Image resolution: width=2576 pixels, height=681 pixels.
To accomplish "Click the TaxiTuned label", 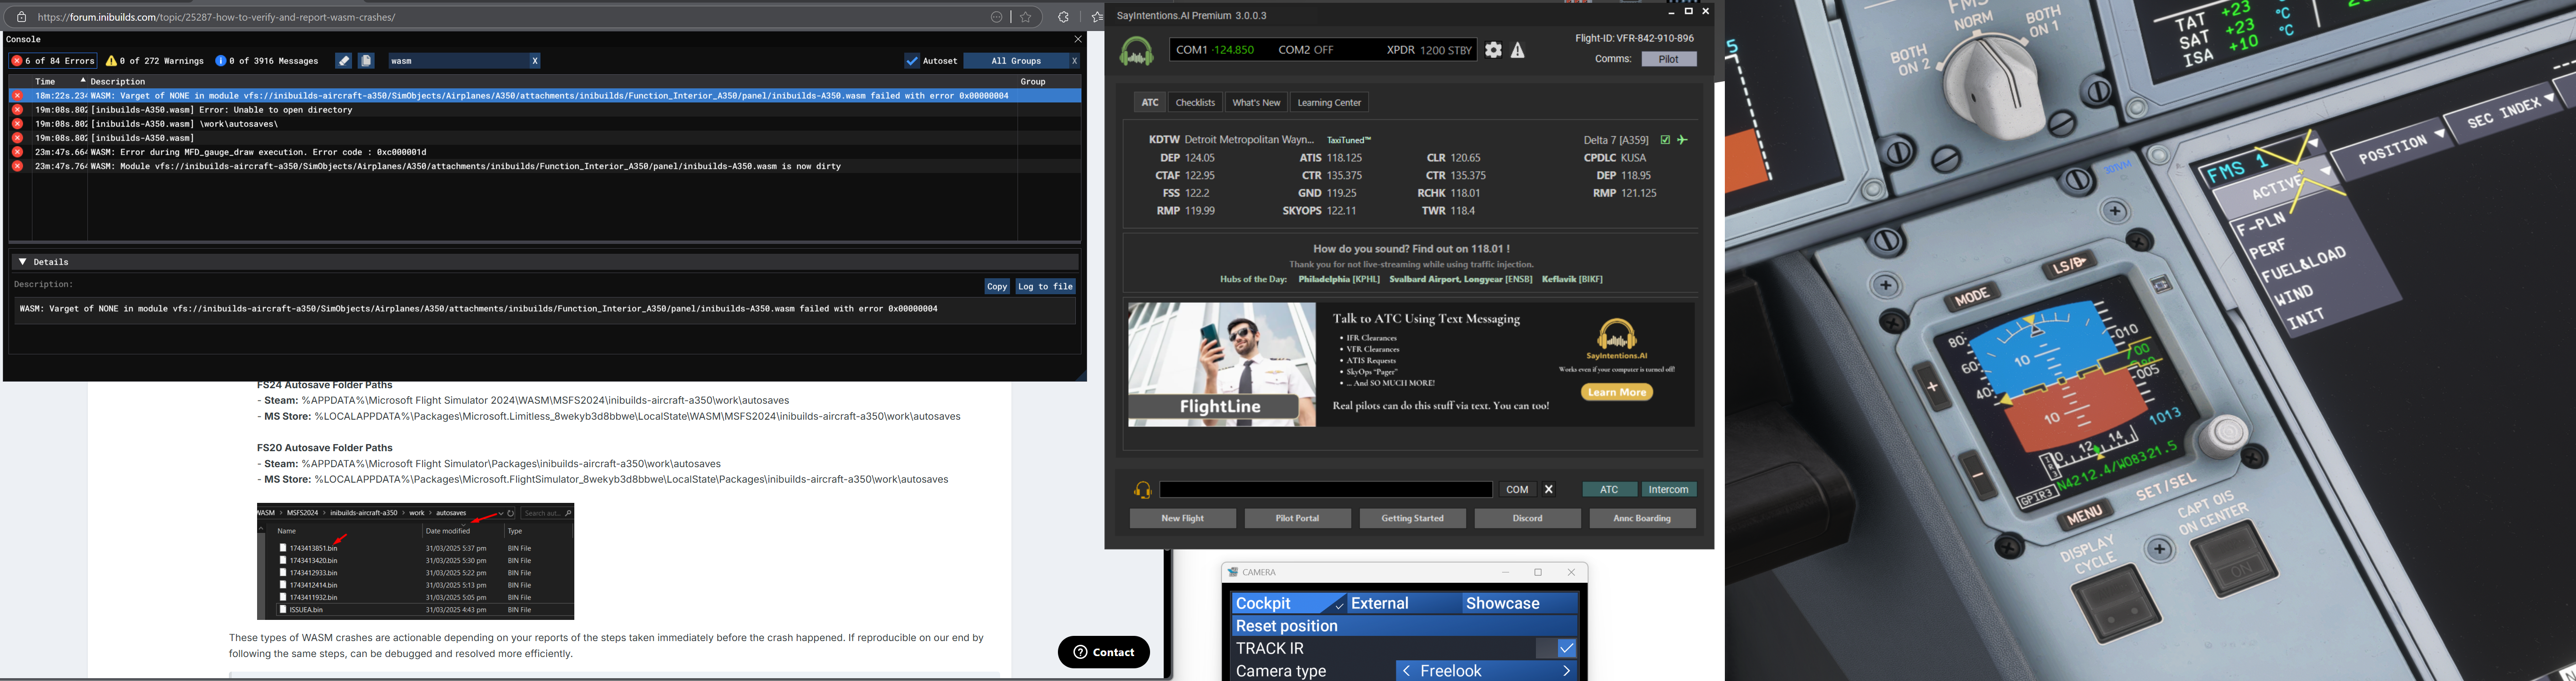I will [x=1349, y=140].
